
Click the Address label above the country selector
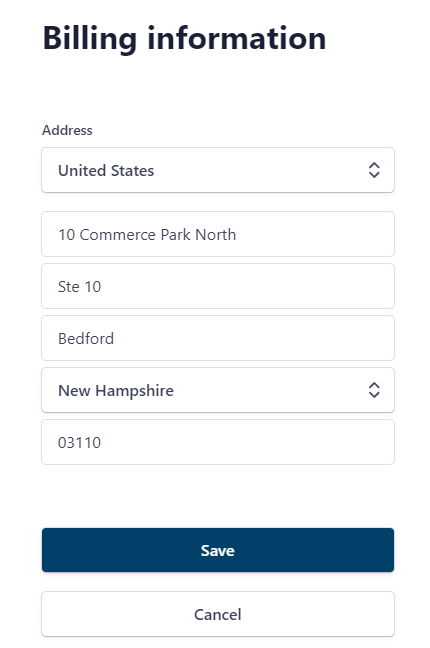click(x=67, y=130)
